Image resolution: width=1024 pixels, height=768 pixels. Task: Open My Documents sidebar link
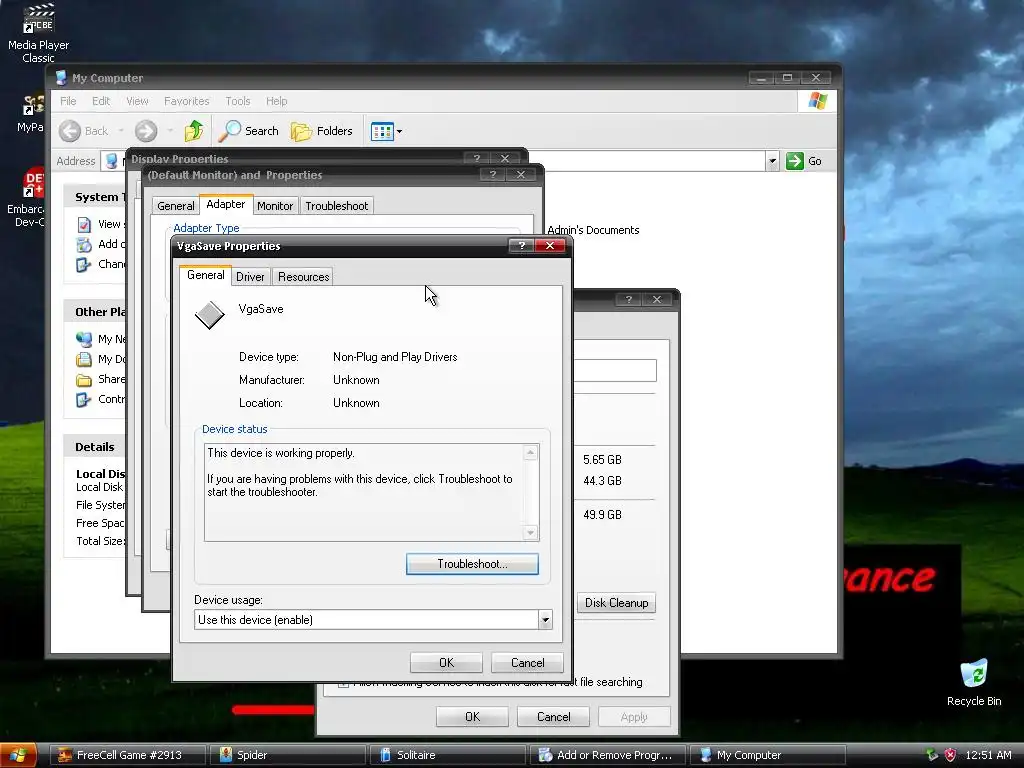pyautogui.click(x=100, y=359)
